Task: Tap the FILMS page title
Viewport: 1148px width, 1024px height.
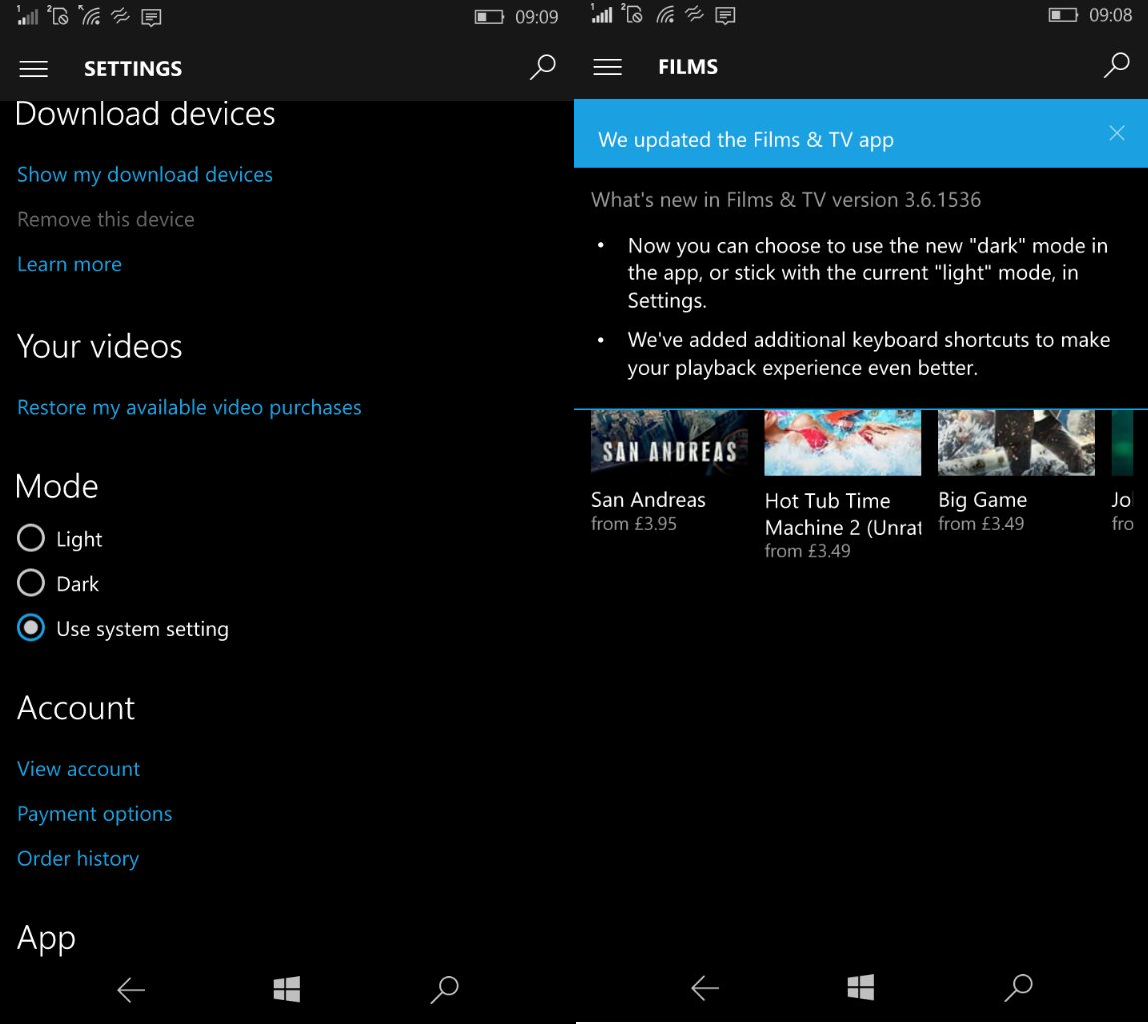Action: (688, 67)
